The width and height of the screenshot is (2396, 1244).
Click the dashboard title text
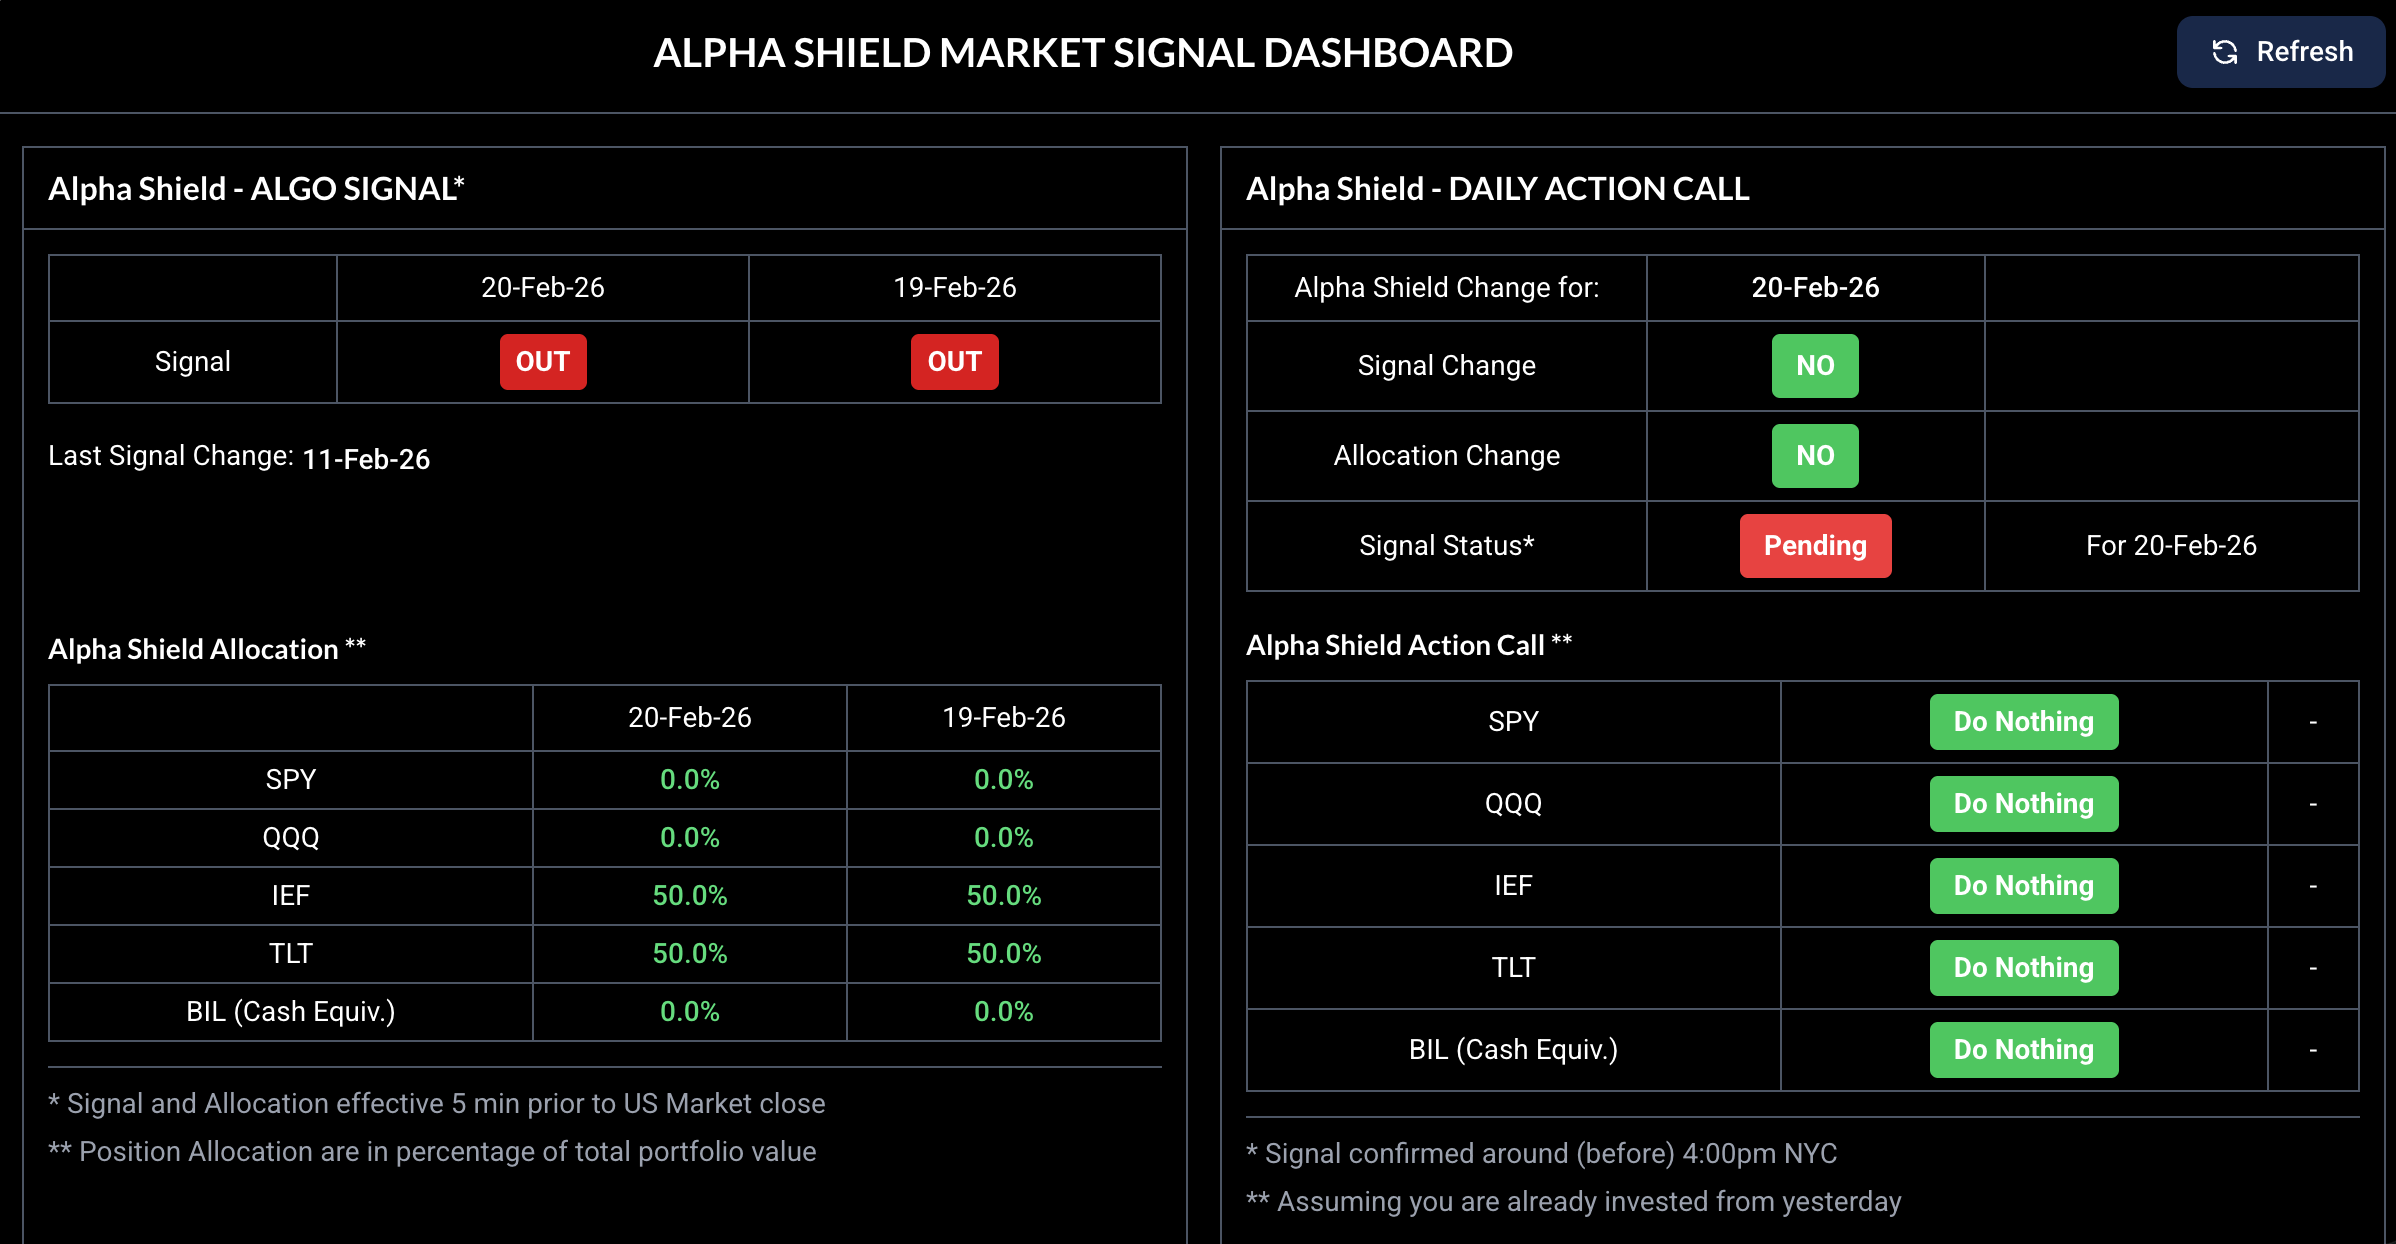pyautogui.click(x=1083, y=52)
